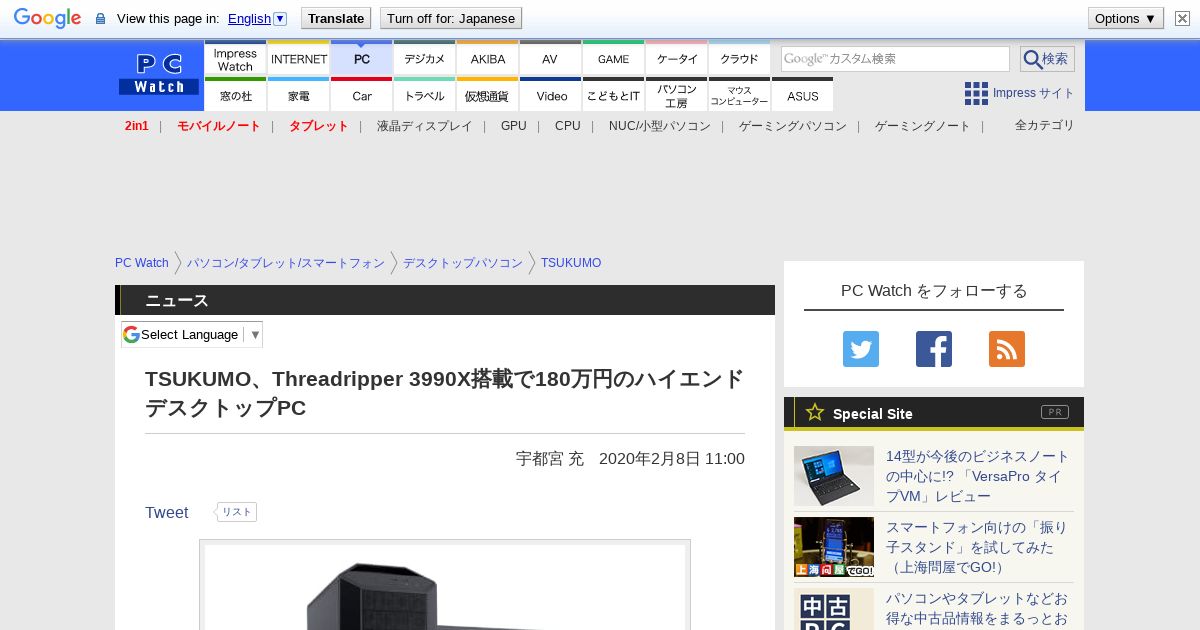
Task: Open the 中古品情報 article link
Action: click(977, 609)
